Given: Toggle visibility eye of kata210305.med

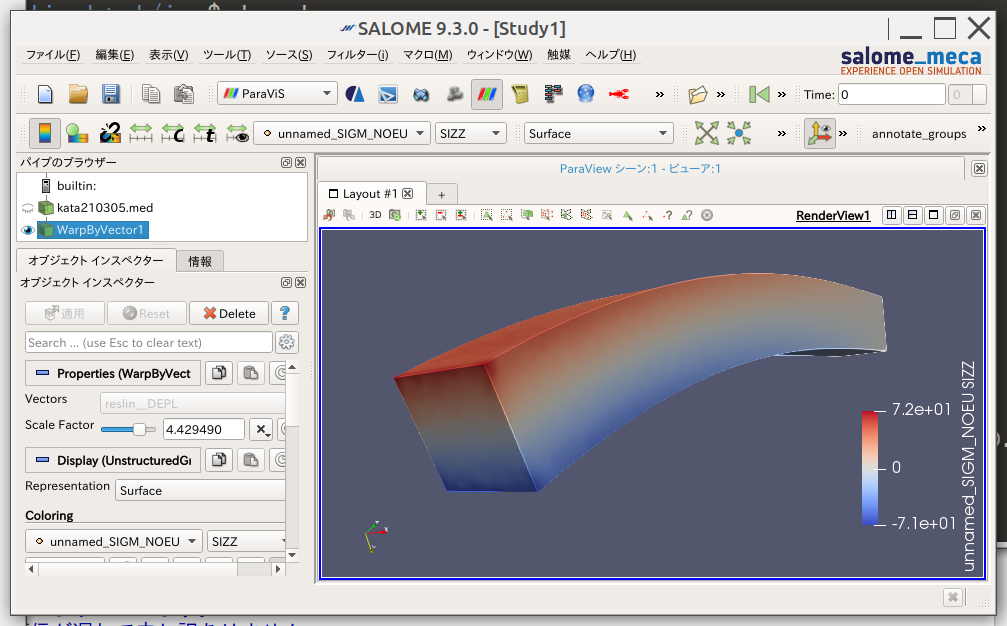Looking at the screenshot, I should click(x=27, y=208).
